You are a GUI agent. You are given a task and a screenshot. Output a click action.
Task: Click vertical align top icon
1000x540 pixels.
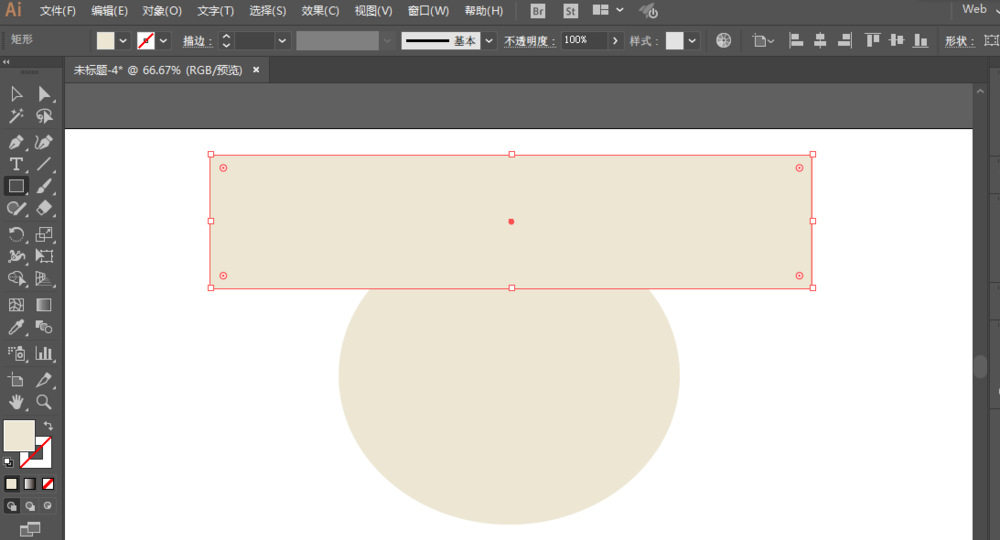(872, 41)
